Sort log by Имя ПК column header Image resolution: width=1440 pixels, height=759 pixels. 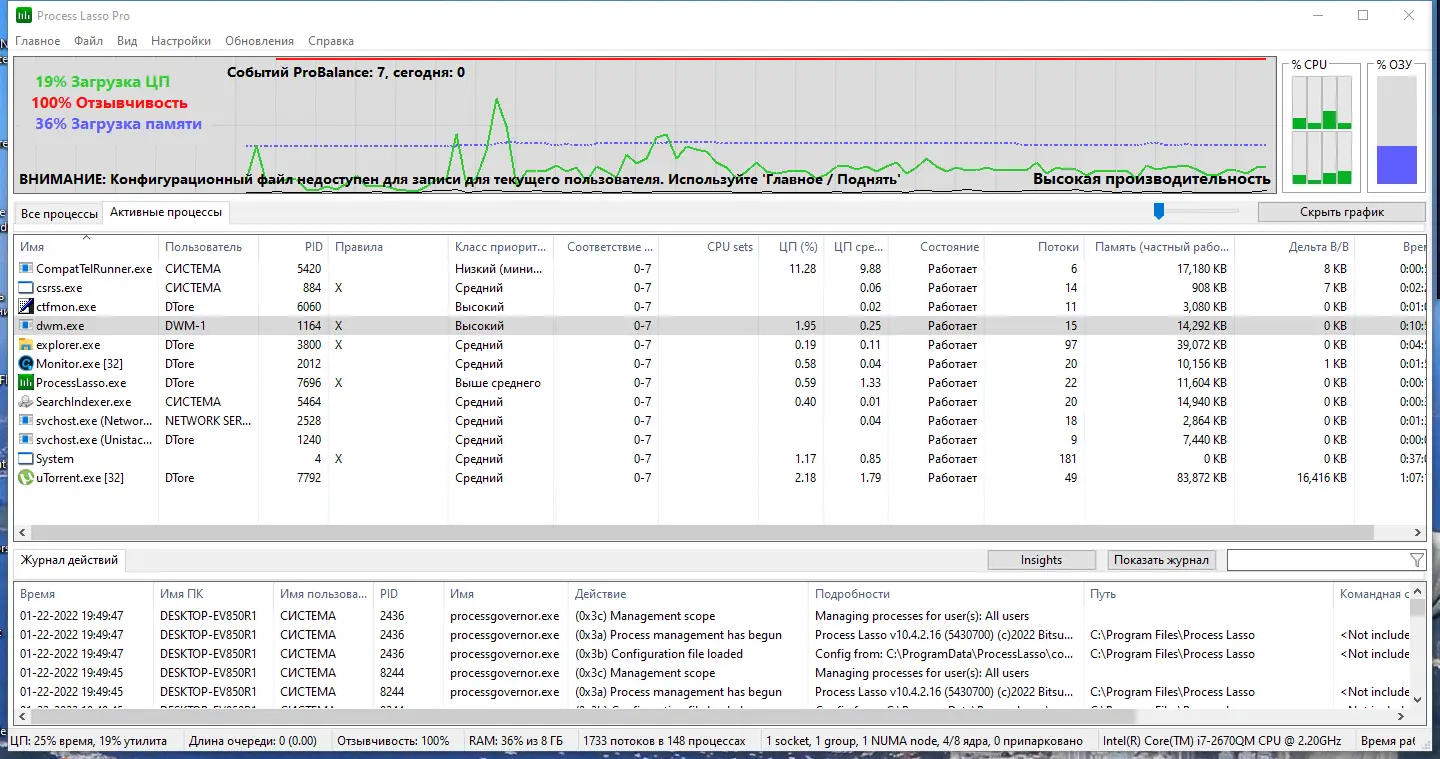coord(213,594)
